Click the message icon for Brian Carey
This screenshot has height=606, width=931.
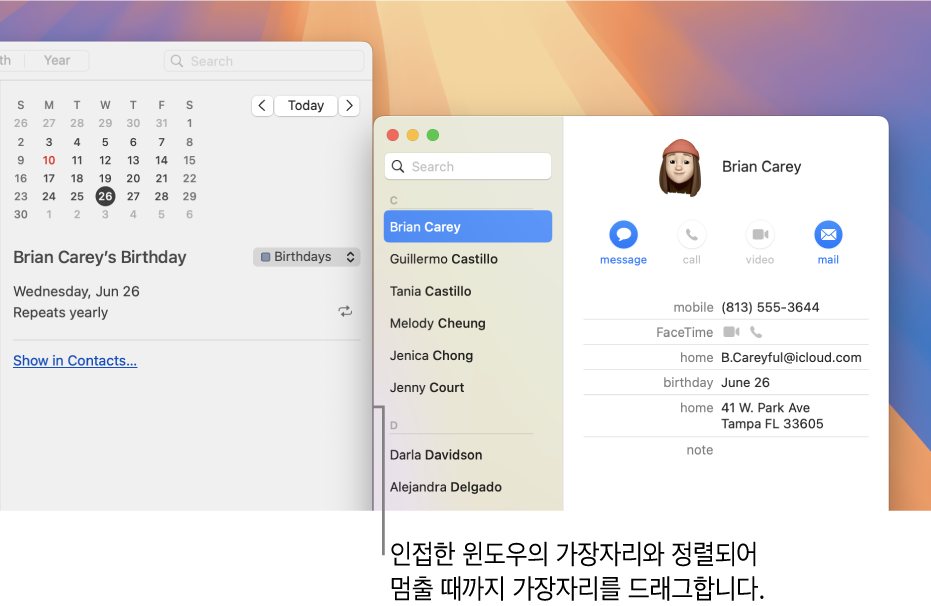[x=623, y=234]
